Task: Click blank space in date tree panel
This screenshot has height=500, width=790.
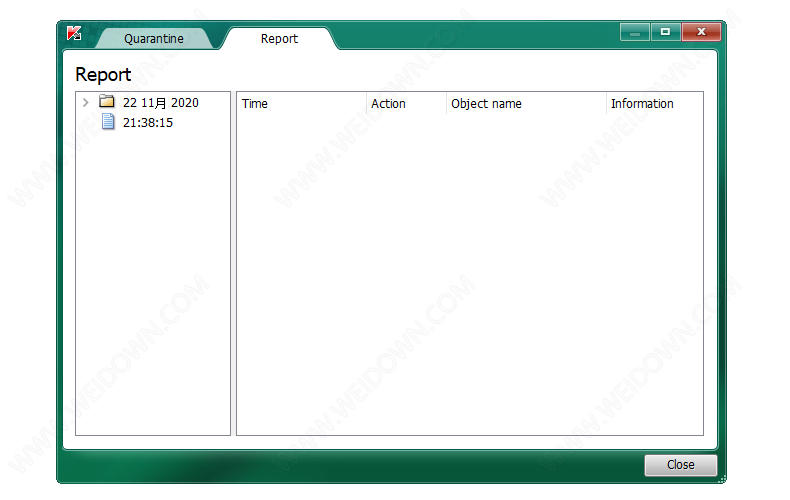Action: point(152,300)
